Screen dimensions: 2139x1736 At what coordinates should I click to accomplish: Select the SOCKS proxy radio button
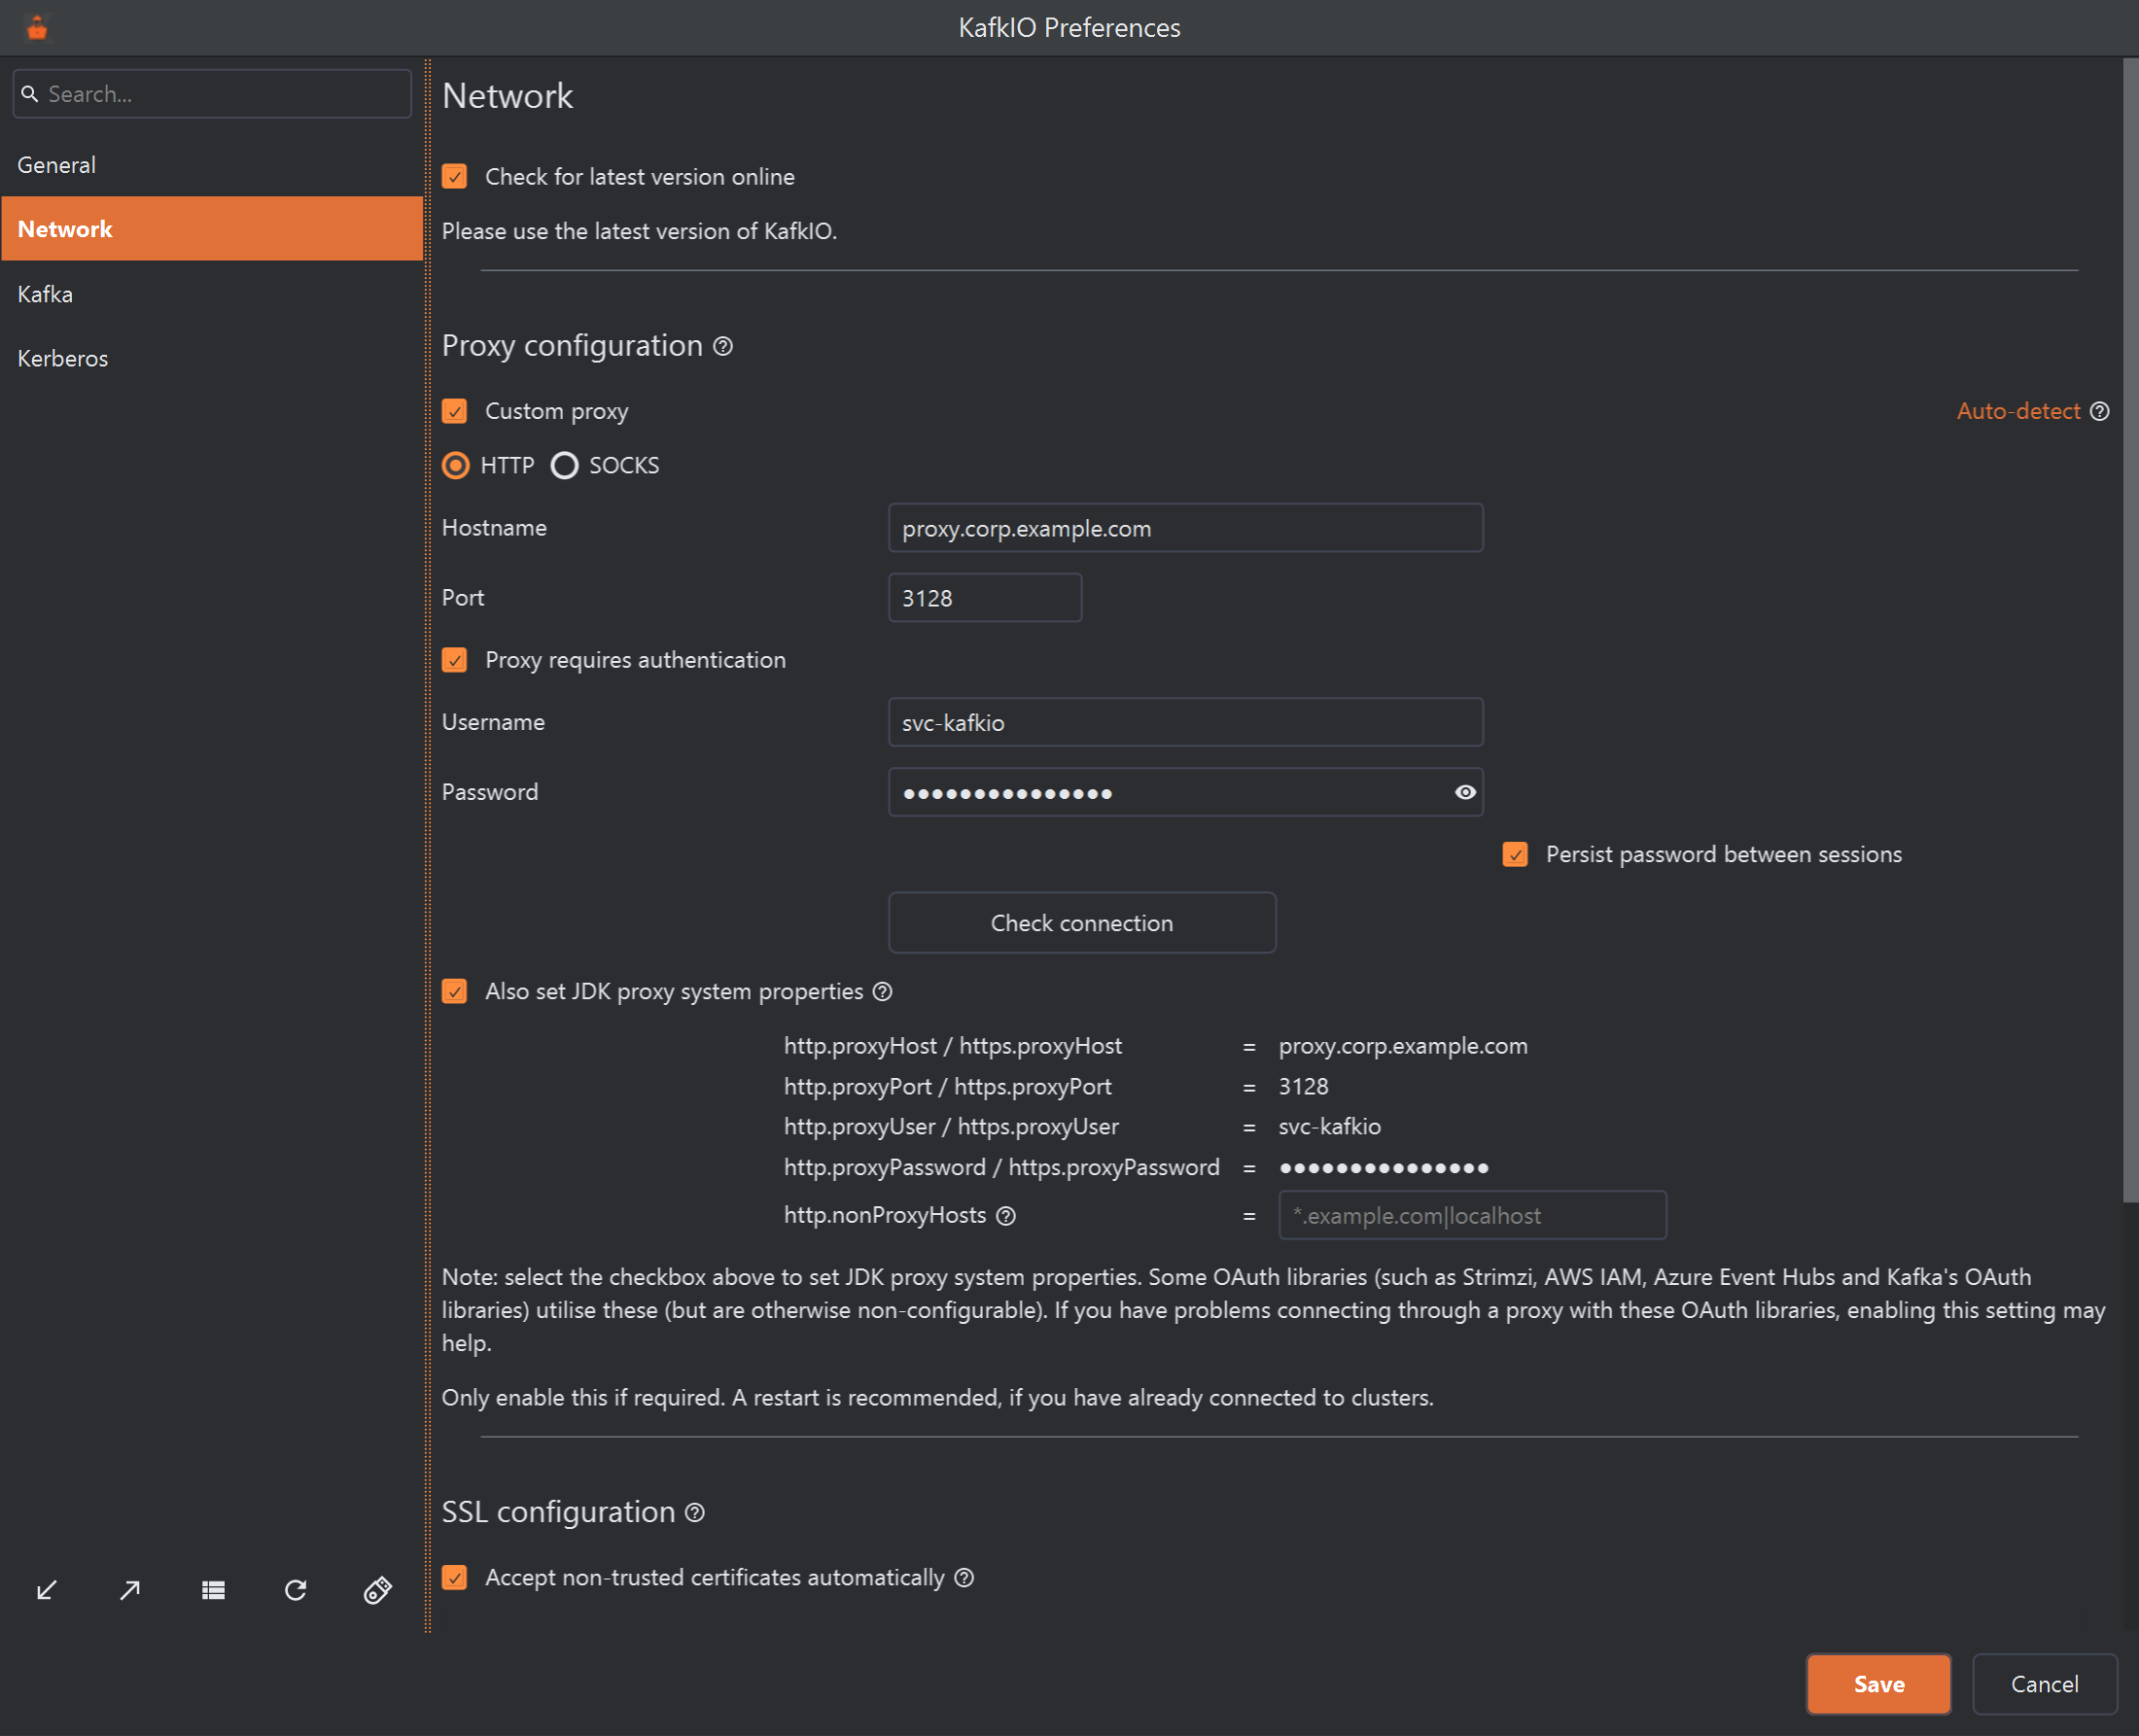[x=565, y=465]
